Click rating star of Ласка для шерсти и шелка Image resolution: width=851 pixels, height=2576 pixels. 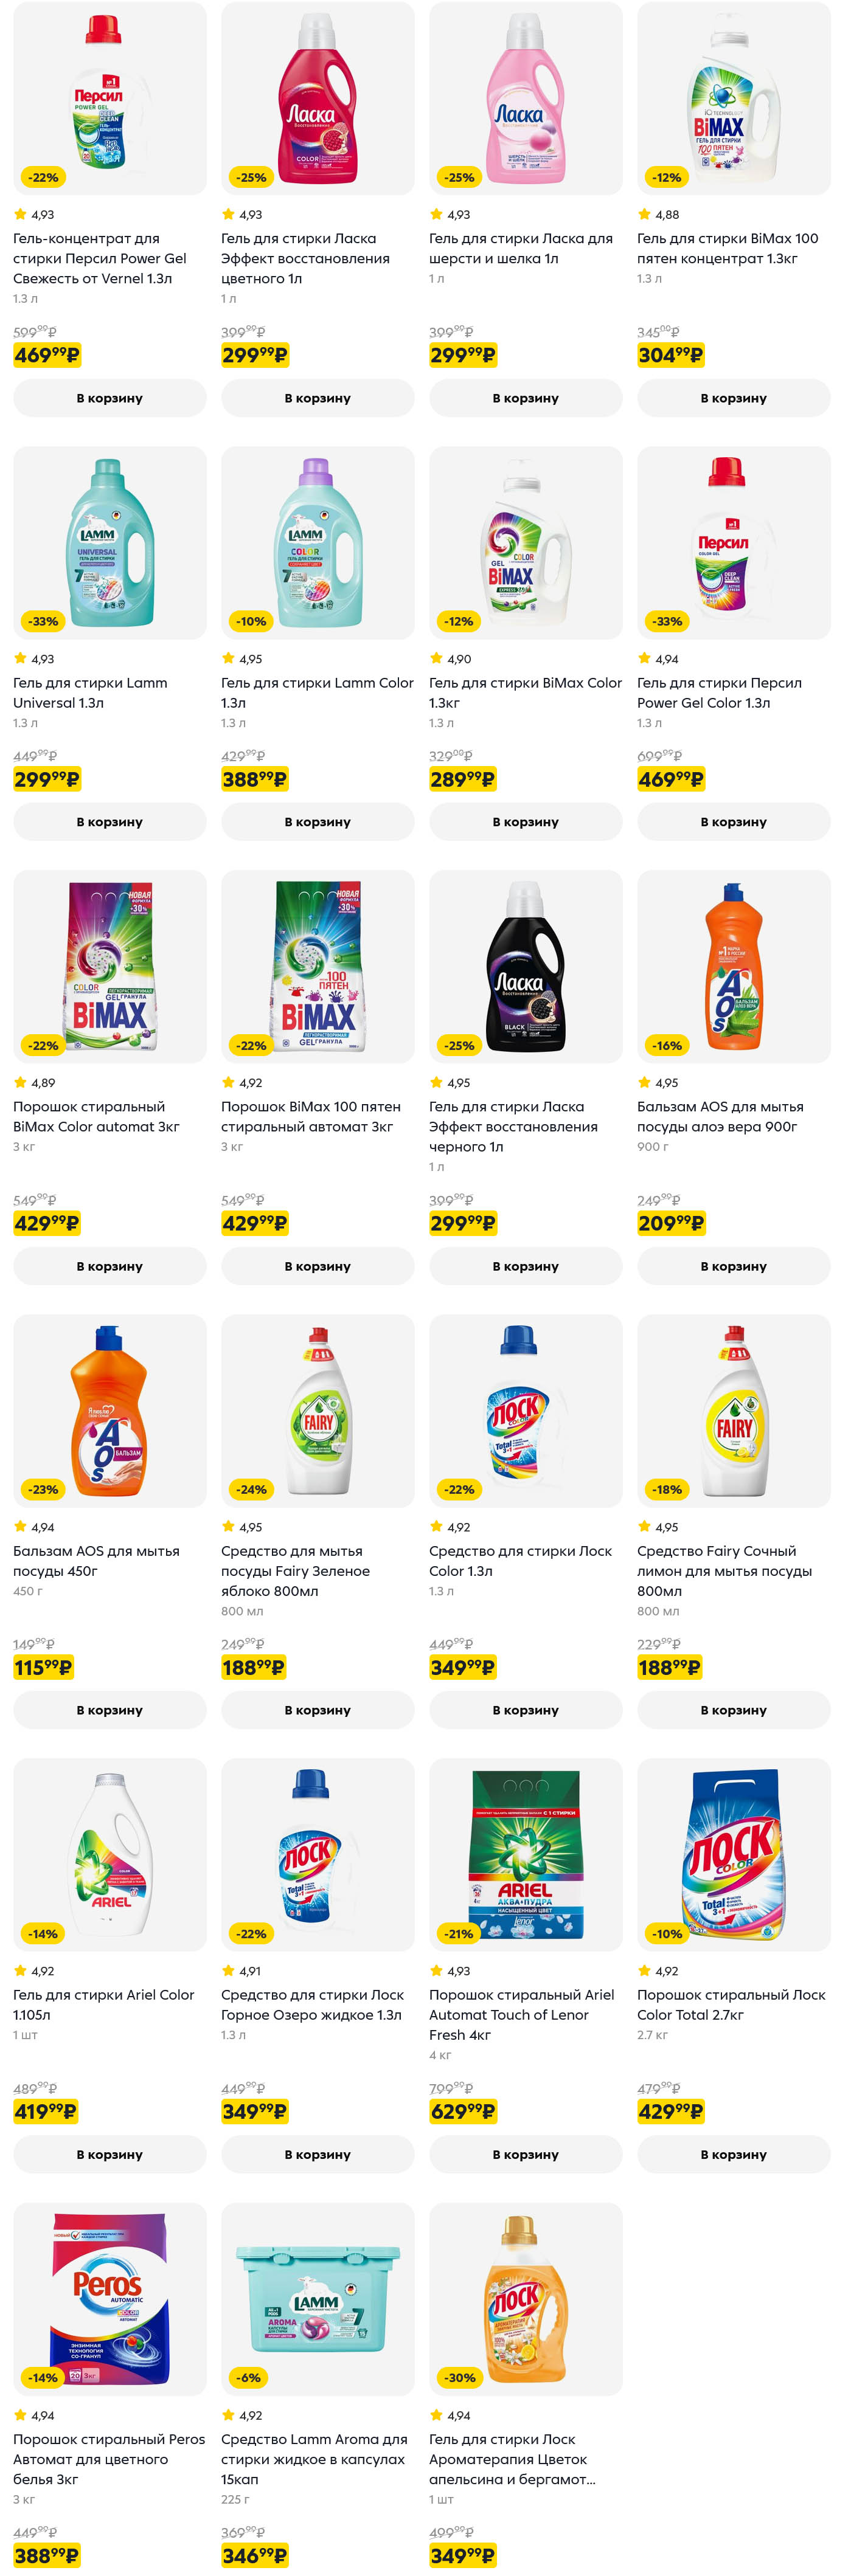coord(436,214)
